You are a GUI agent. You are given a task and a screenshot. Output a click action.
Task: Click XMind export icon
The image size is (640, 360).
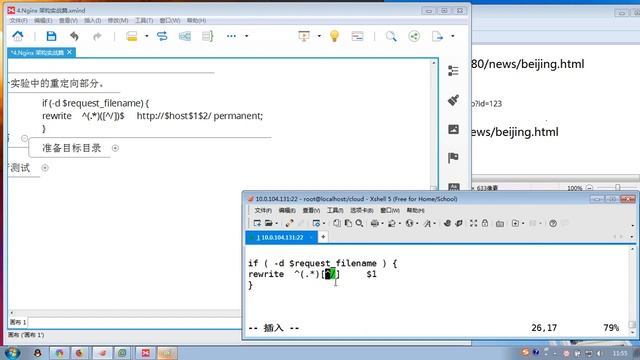(437, 36)
